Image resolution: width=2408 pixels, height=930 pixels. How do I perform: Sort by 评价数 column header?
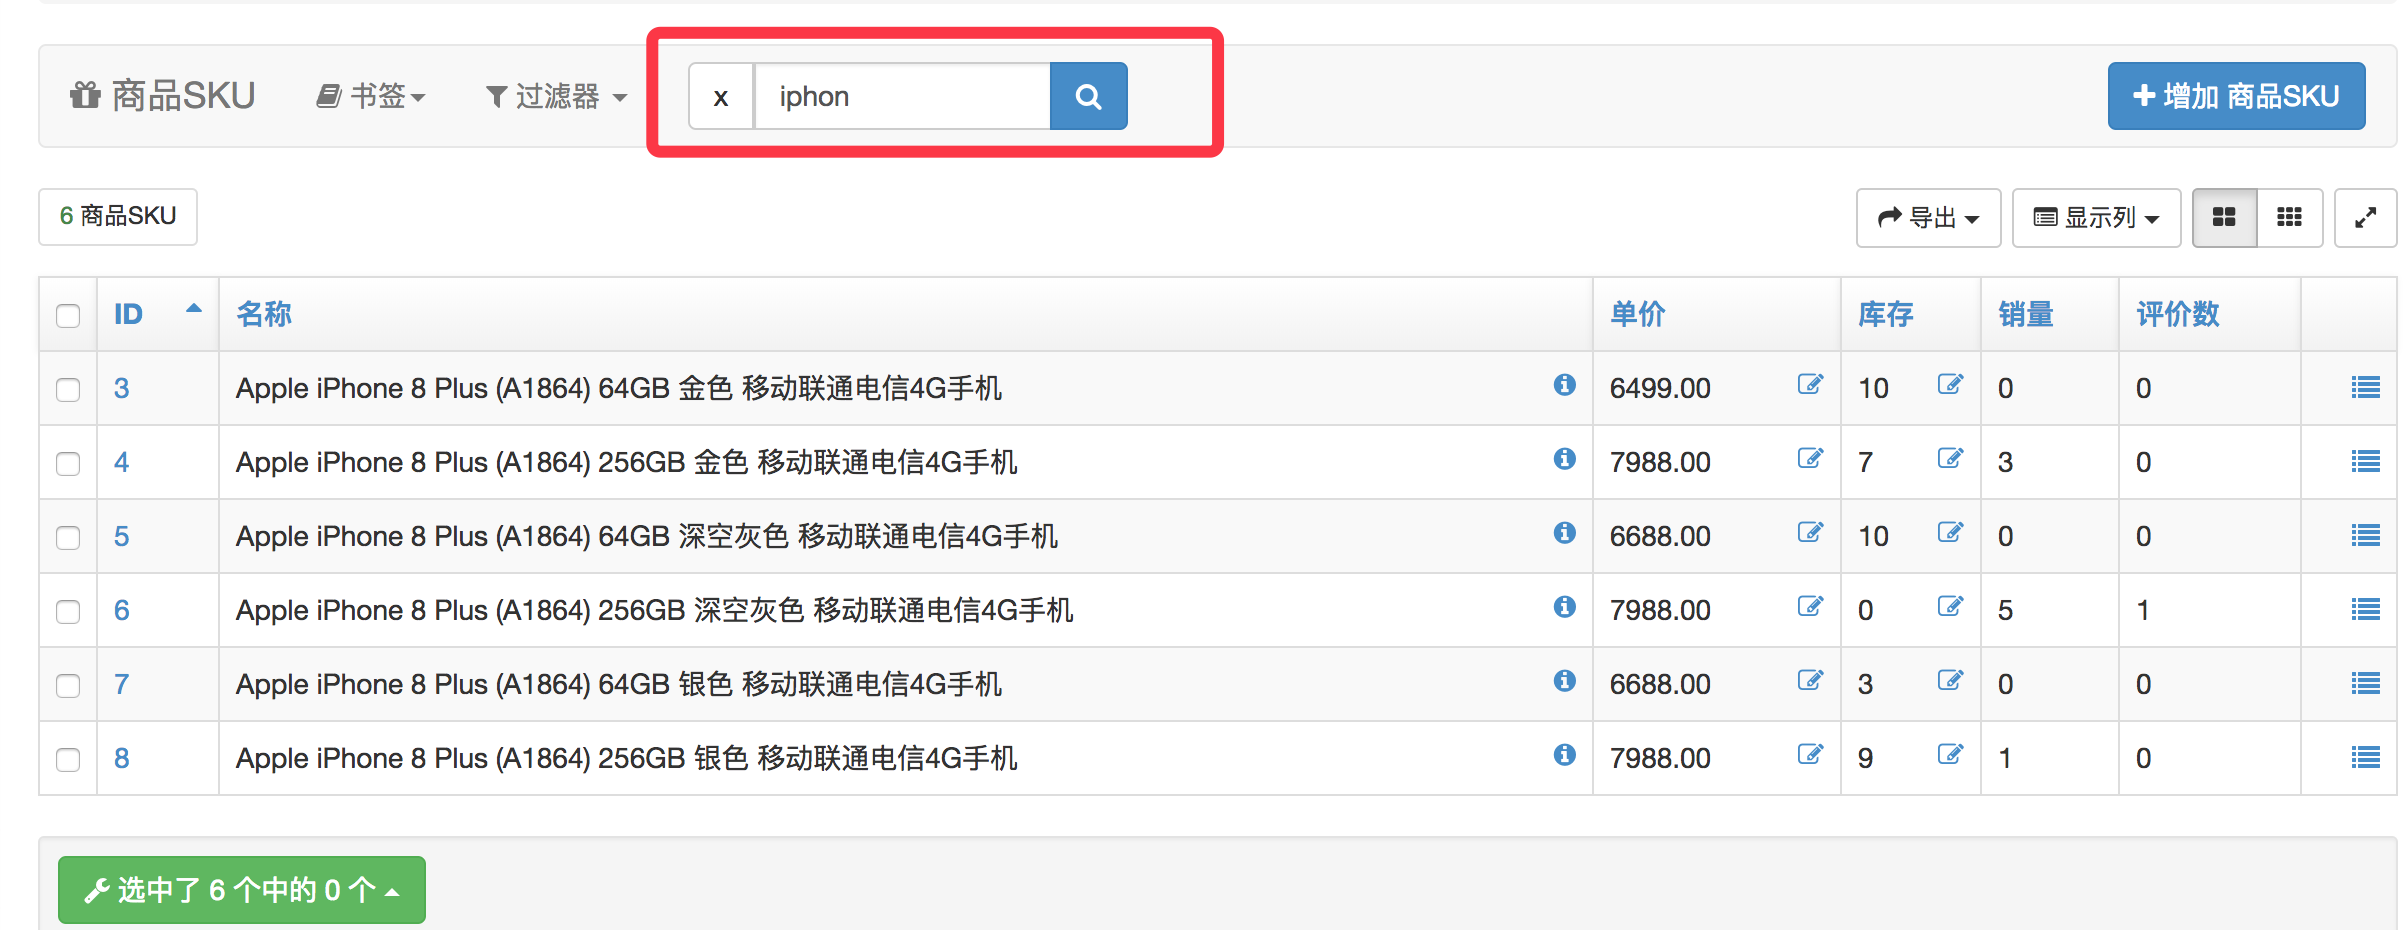(x=2177, y=314)
